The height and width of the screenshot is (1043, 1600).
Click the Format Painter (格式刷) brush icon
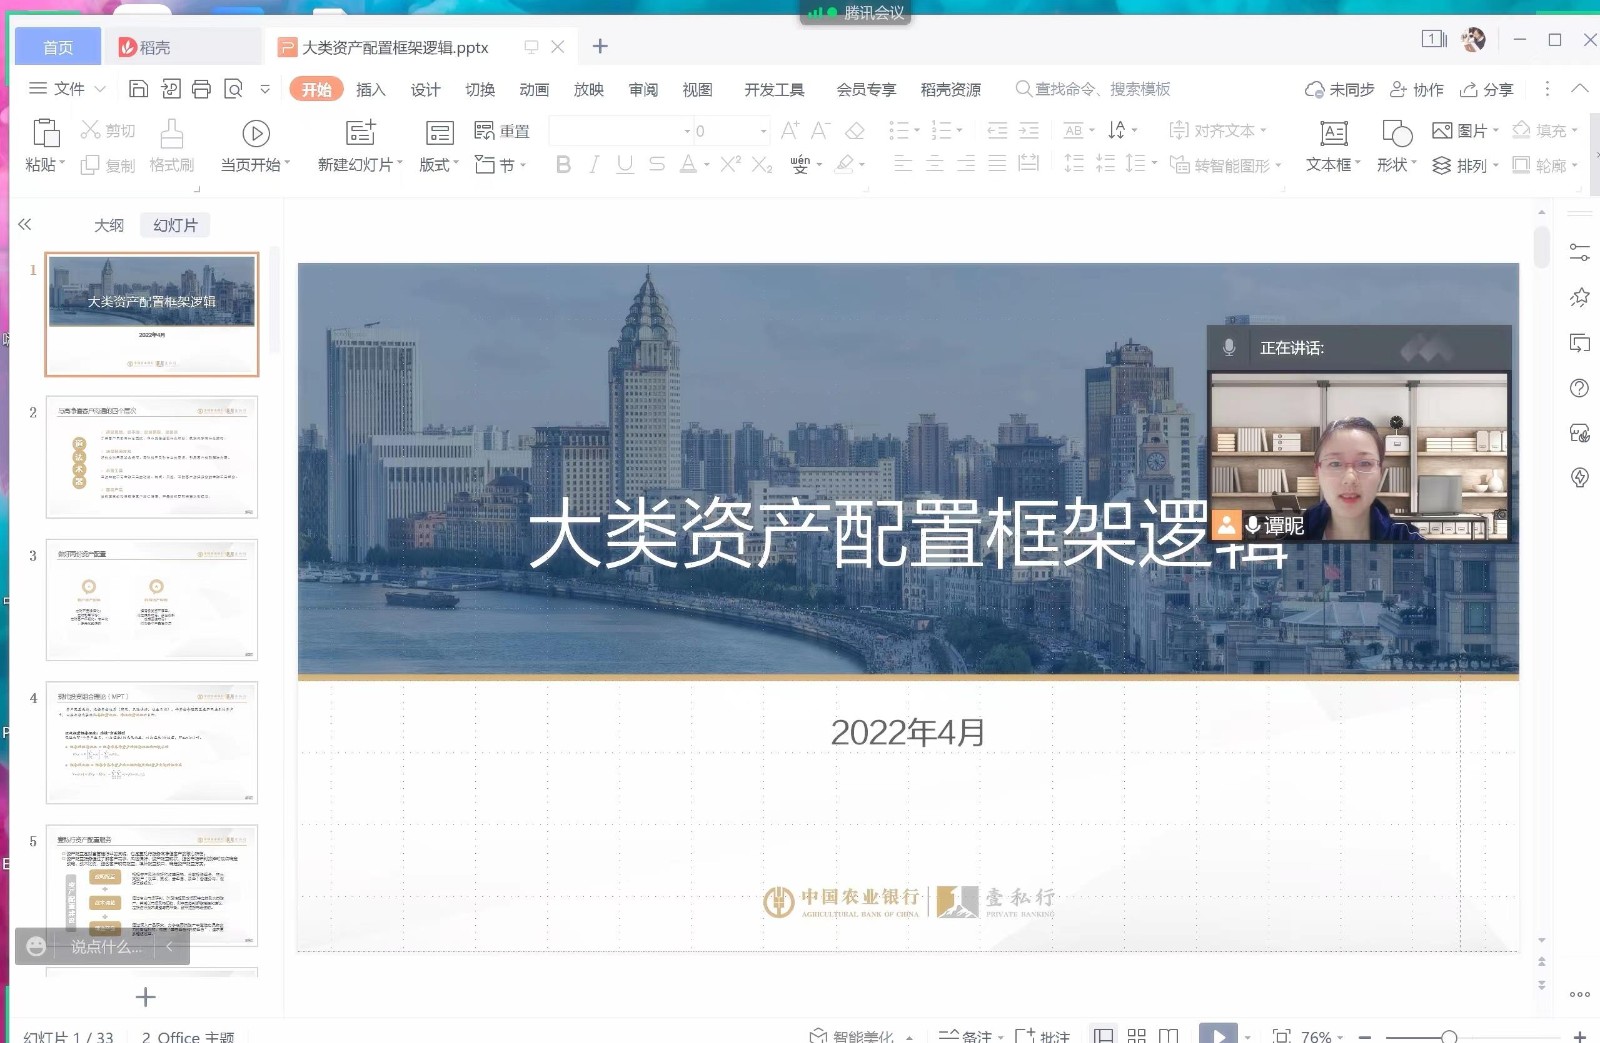pos(172,134)
